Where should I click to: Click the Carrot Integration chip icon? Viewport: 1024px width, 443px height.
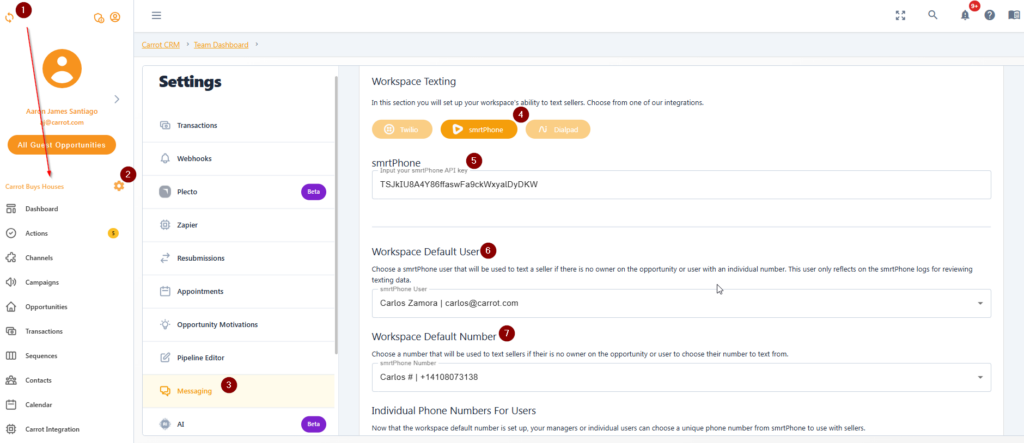click(x=10, y=429)
